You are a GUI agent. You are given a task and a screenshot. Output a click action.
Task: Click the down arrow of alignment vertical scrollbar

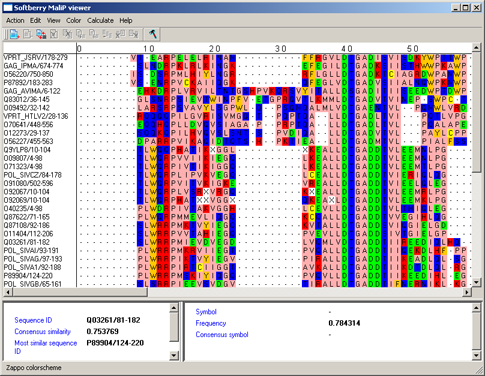pos(476,282)
